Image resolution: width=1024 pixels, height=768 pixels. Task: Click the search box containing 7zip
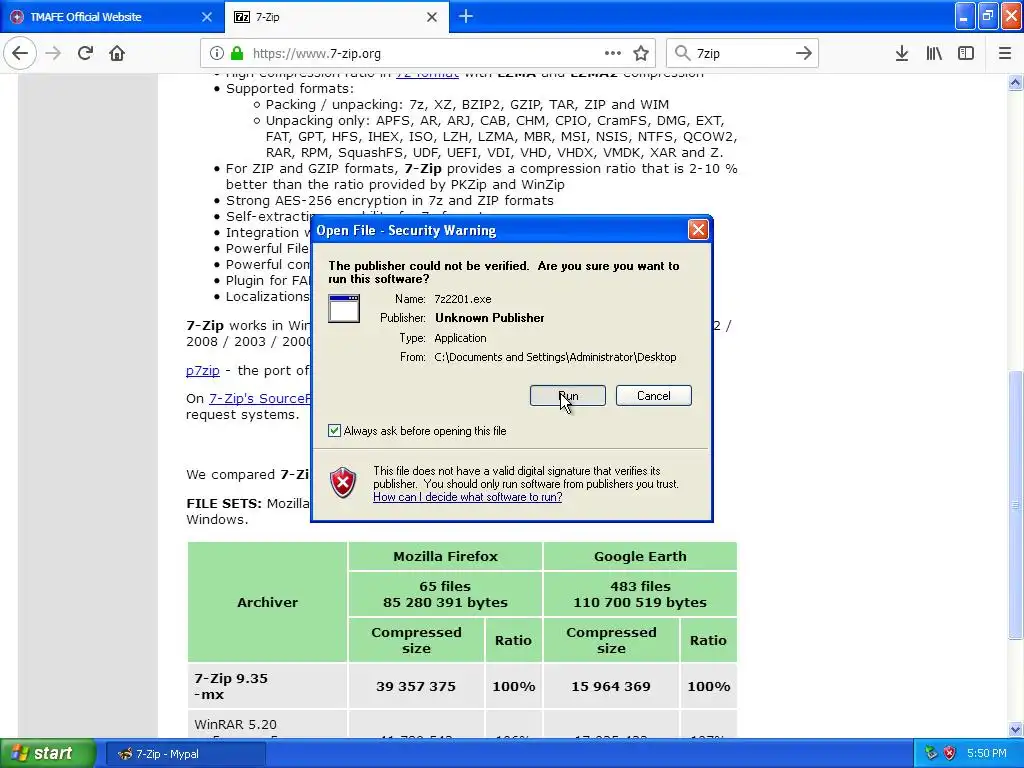point(743,53)
